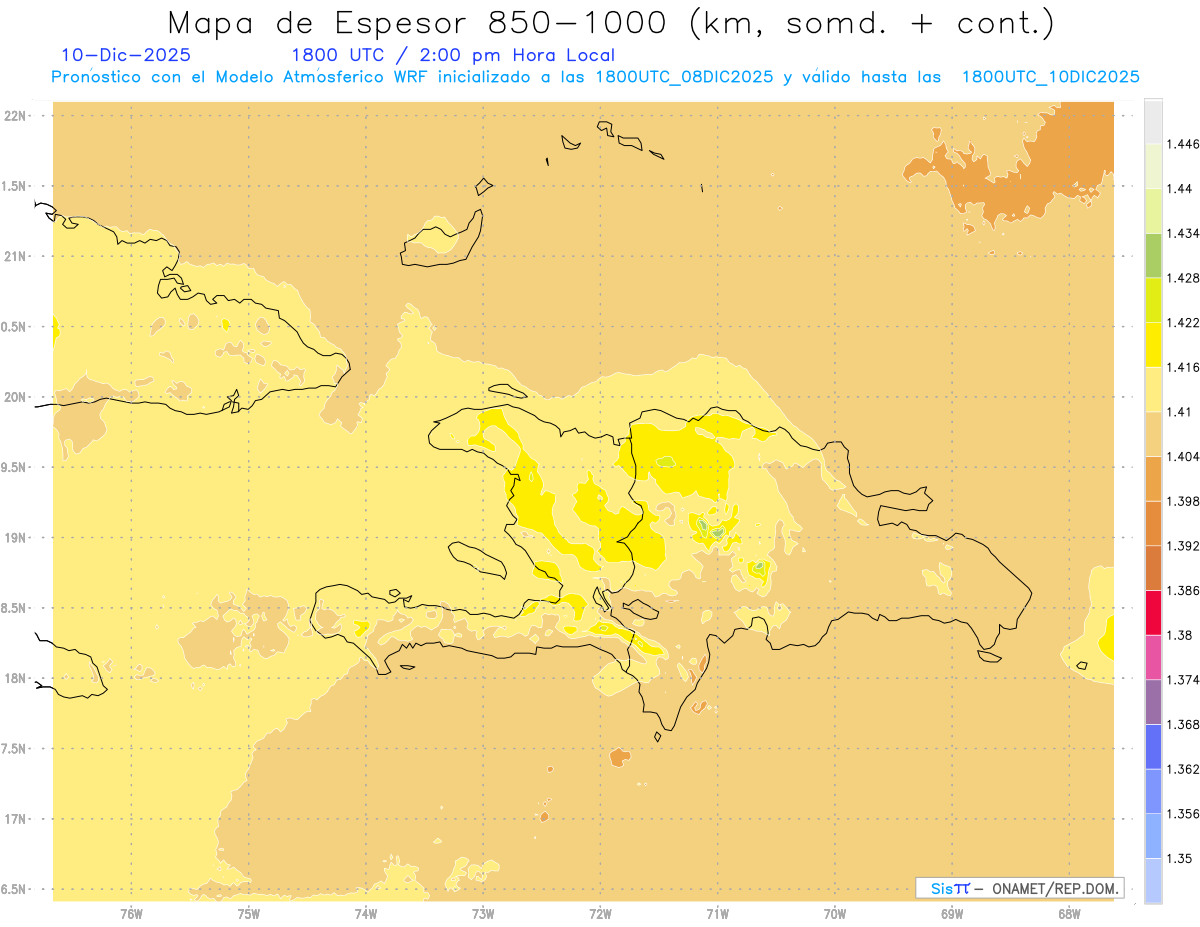The width and height of the screenshot is (1200, 927).
Task: Pick the pink swatch between 1.374 and 1.38
Action: [1153, 657]
